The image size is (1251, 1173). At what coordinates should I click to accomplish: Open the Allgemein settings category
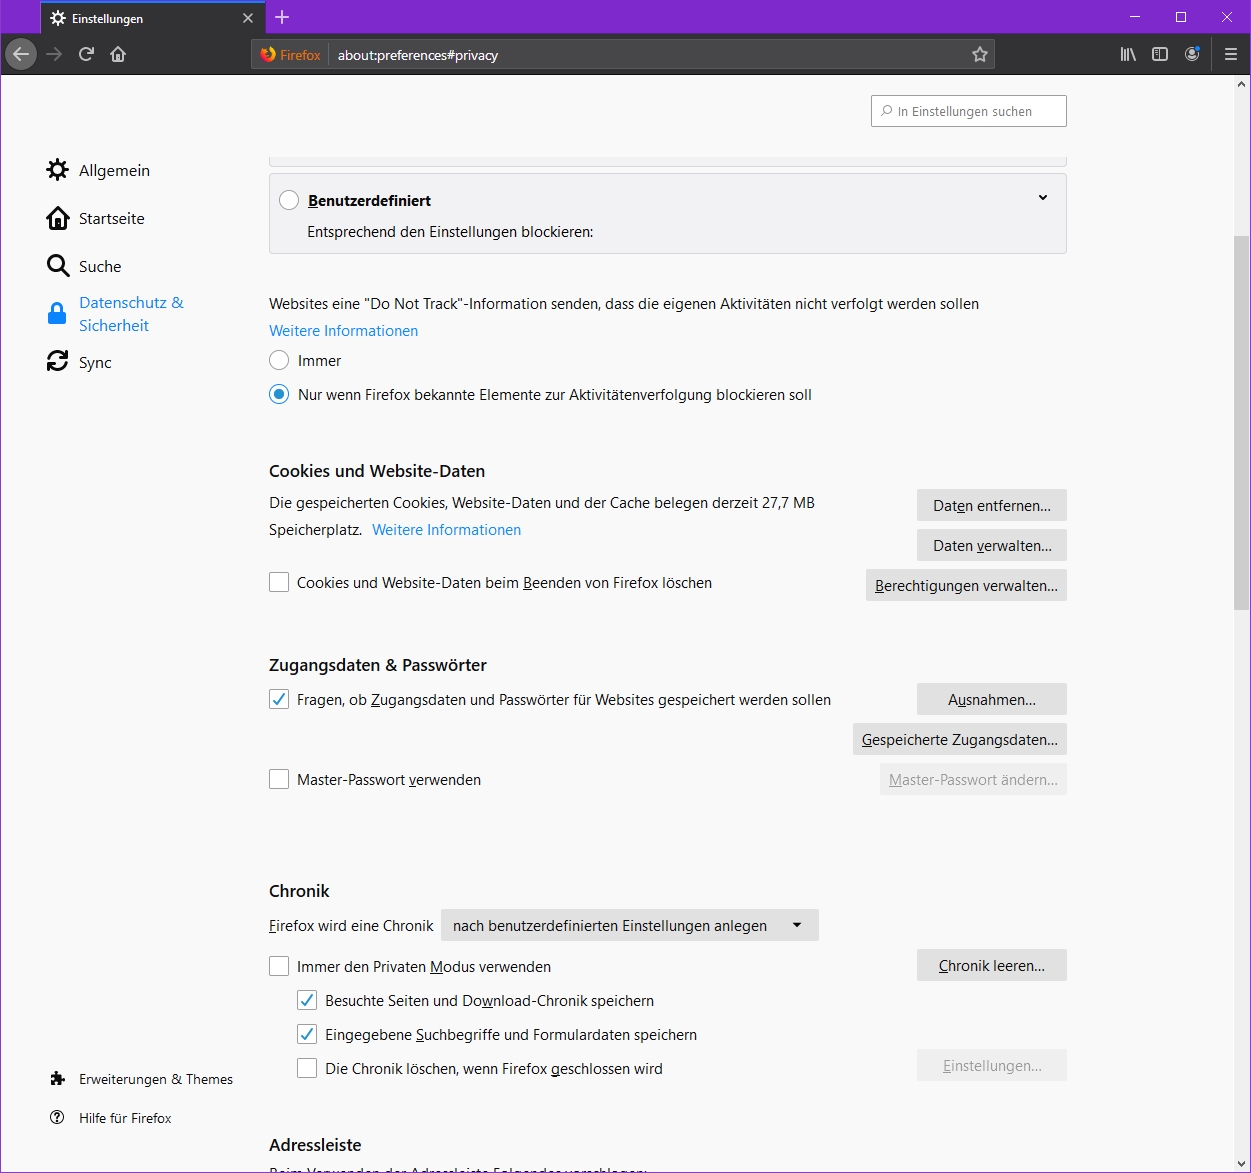[x=98, y=170]
